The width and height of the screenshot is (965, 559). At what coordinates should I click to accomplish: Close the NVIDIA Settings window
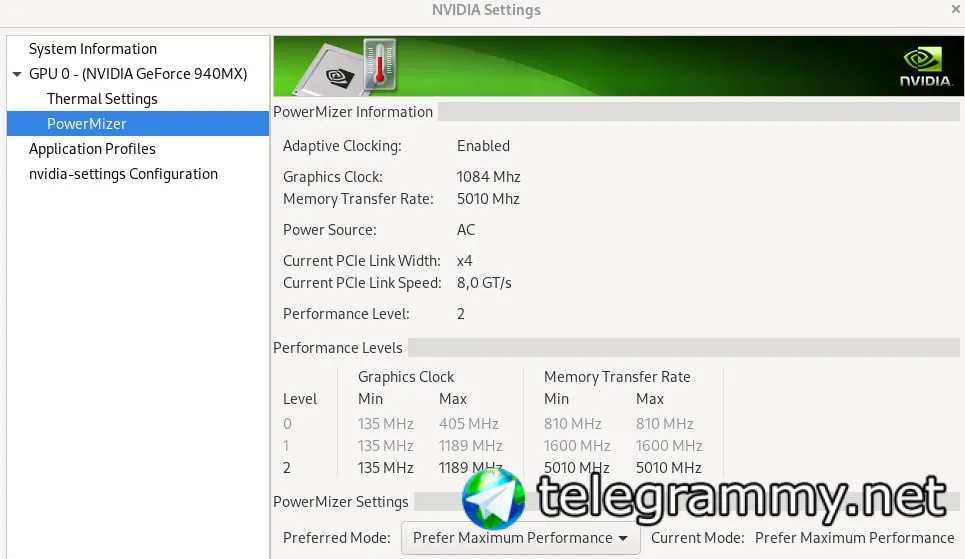click(956, 9)
